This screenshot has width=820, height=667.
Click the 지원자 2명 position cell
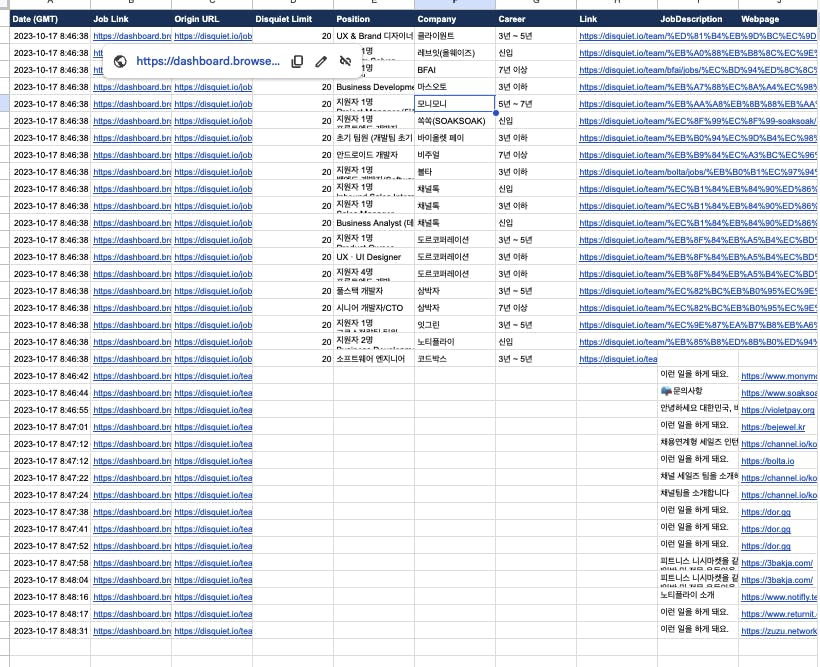point(374,342)
